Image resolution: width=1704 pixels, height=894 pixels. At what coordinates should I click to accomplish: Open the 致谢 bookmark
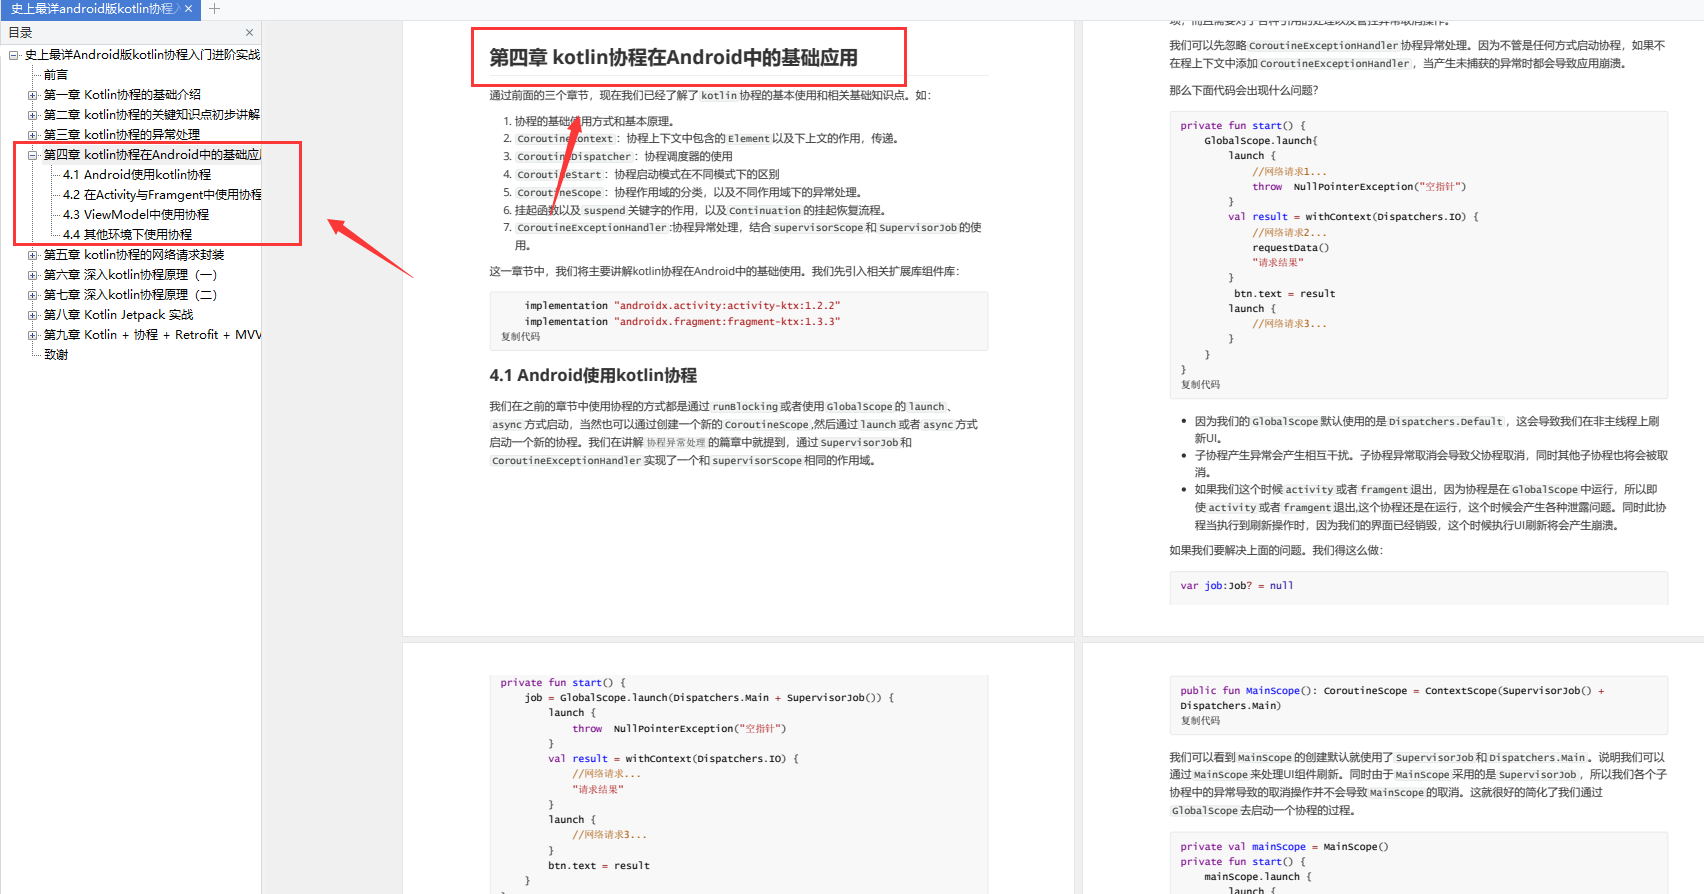pyautogui.click(x=56, y=355)
